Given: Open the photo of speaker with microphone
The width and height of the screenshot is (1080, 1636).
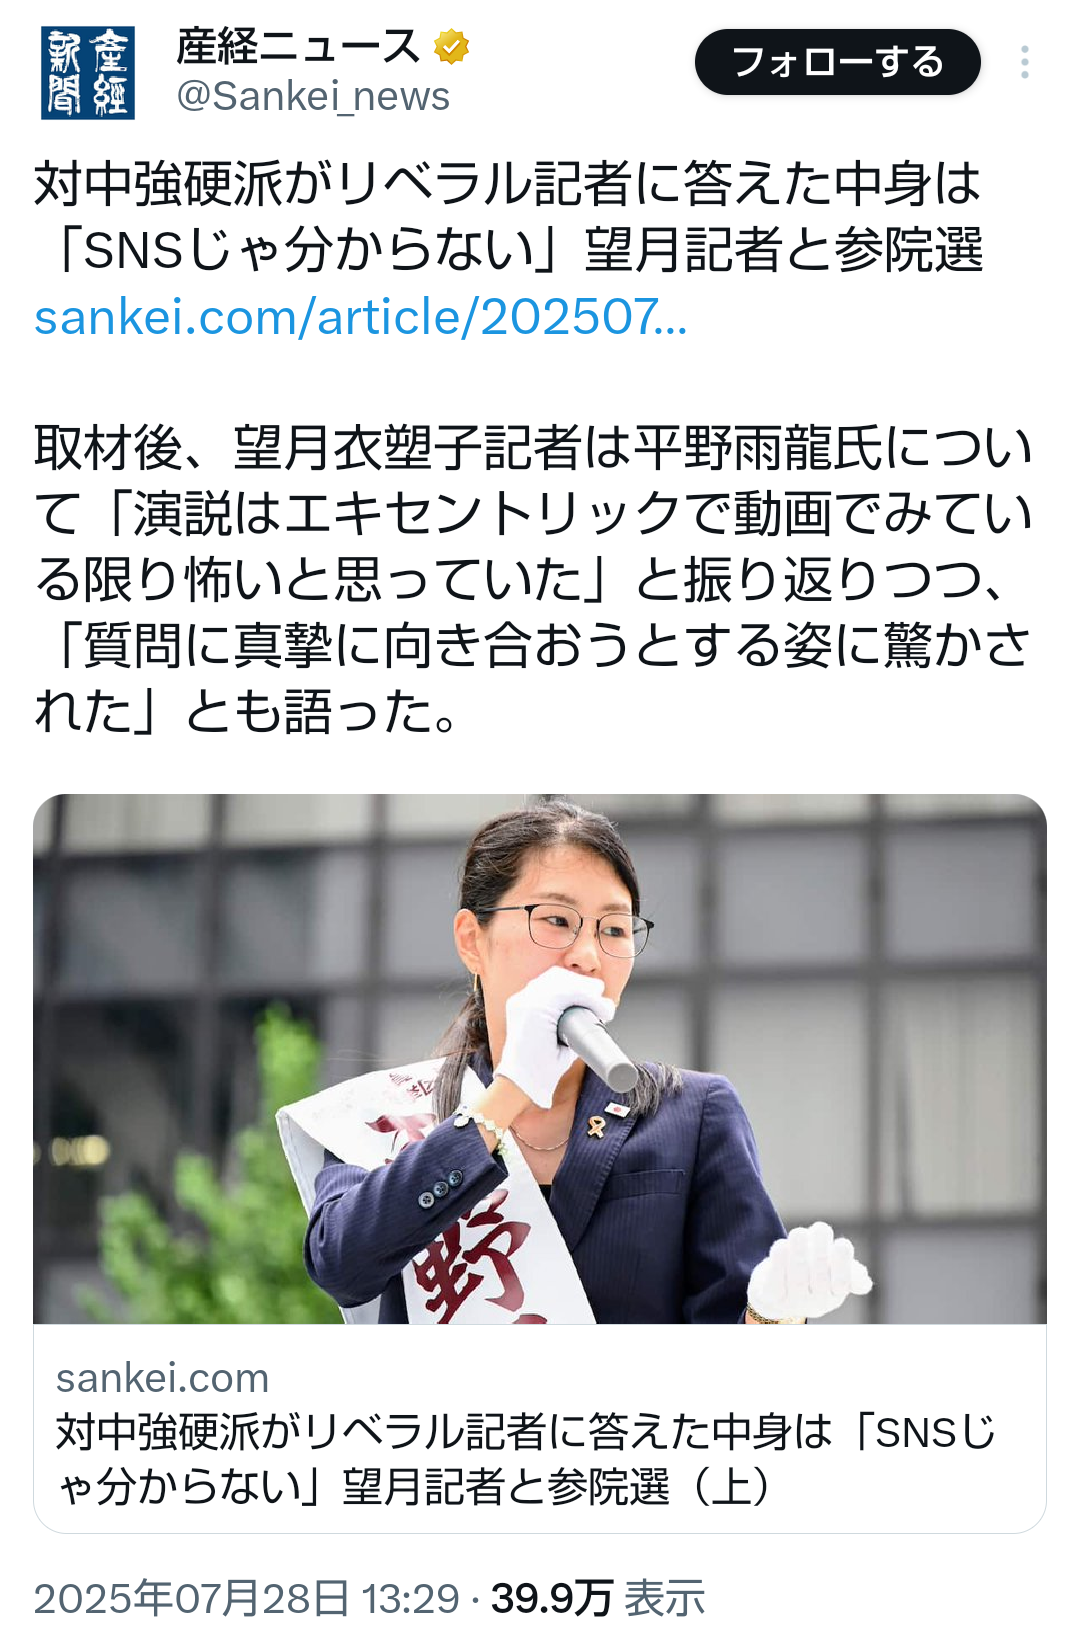Looking at the screenshot, I should [540, 1059].
